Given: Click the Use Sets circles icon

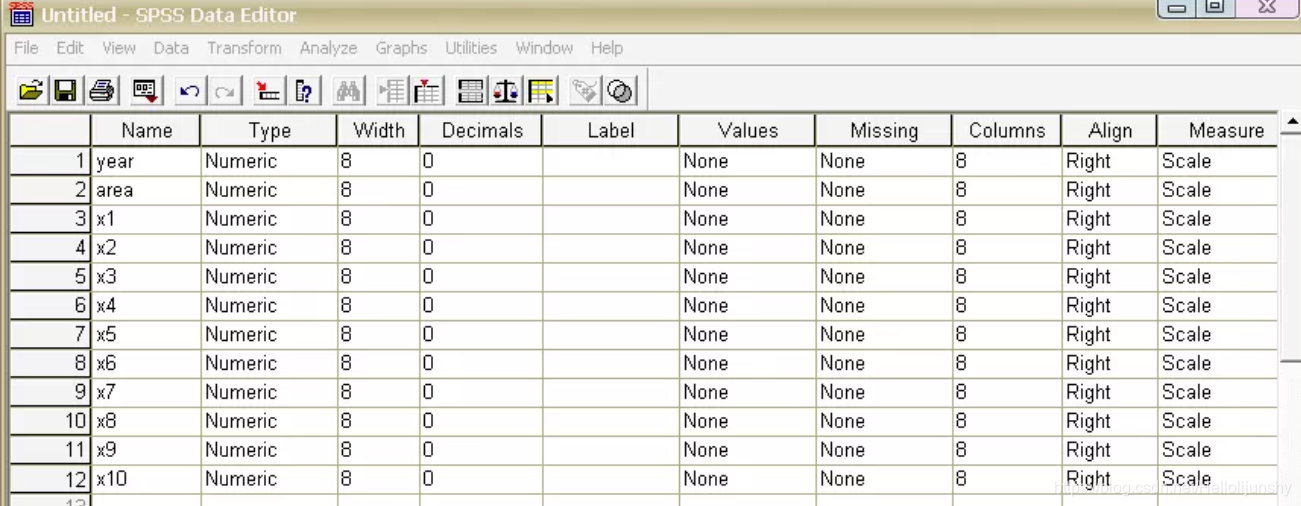Looking at the screenshot, I should tap(620, 92).
